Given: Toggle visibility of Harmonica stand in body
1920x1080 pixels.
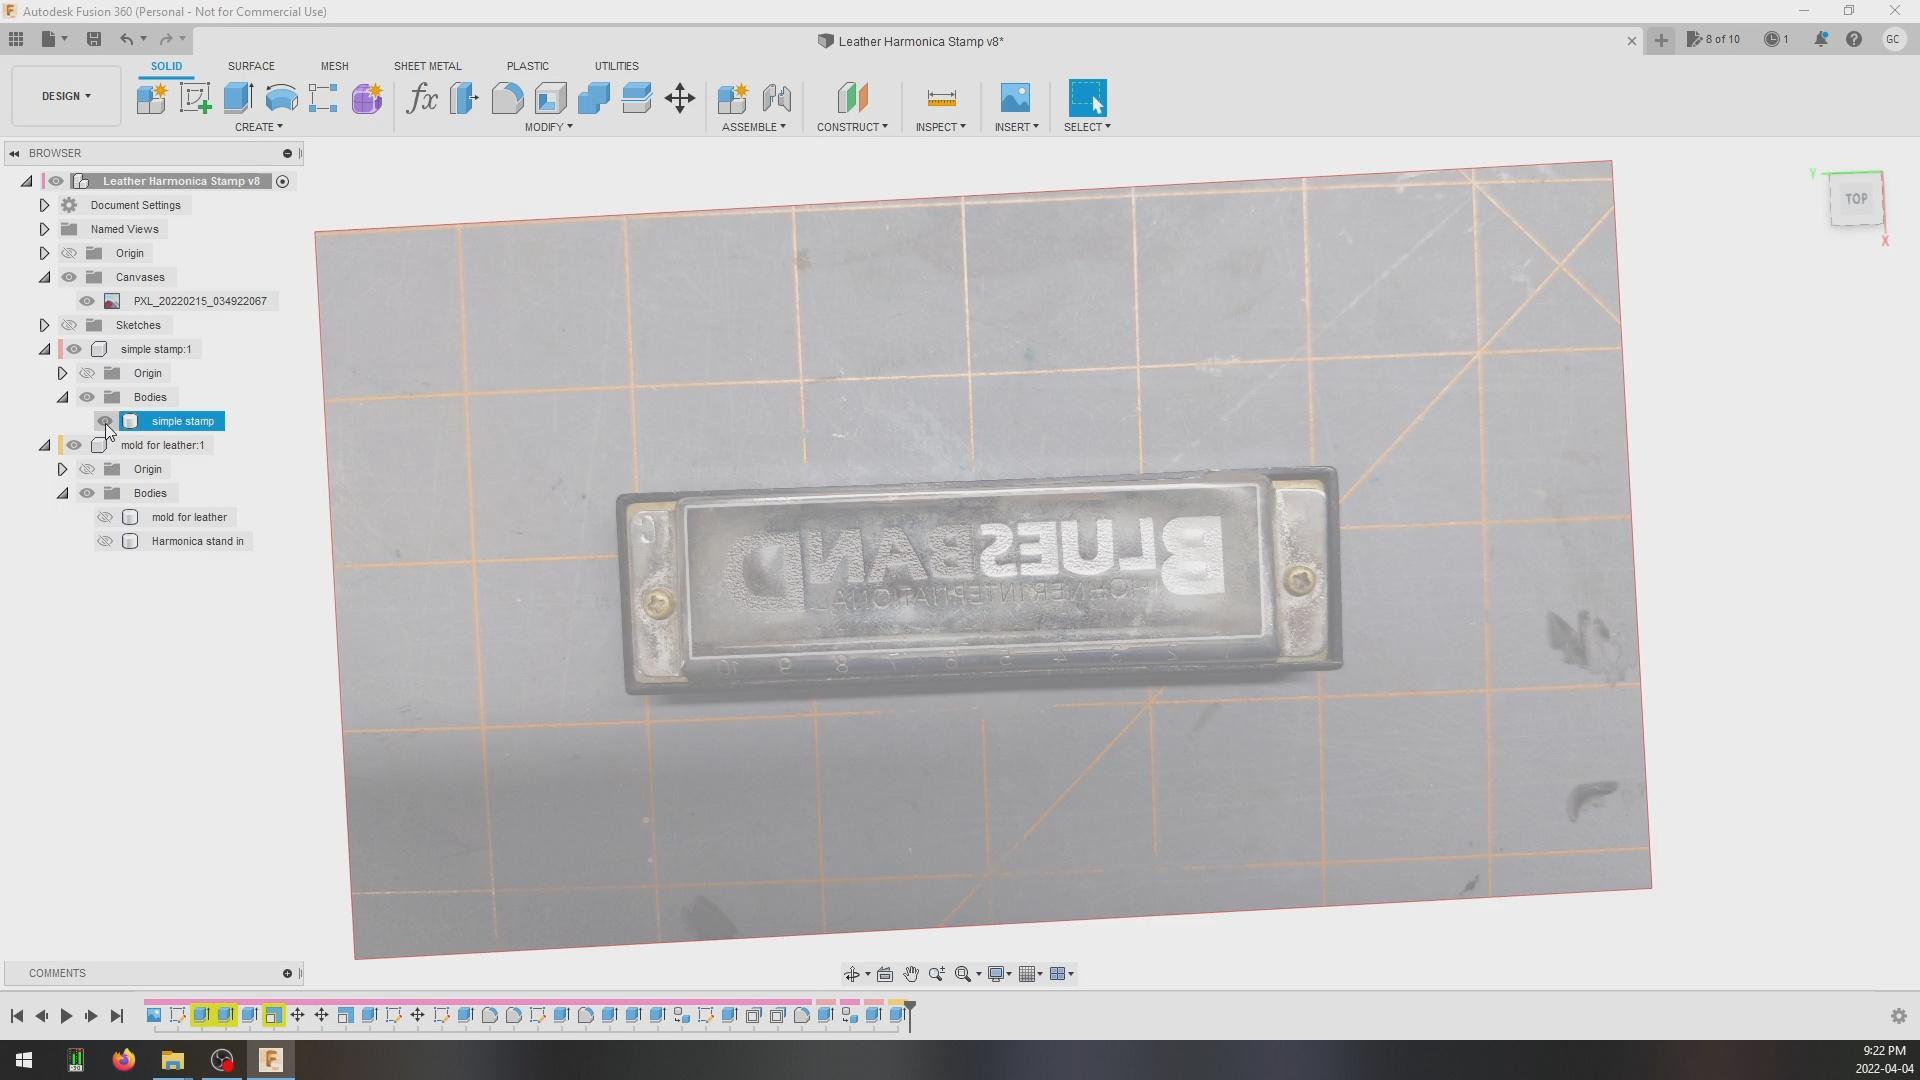Looking at the screenshot, I should (x=105, y=541).
